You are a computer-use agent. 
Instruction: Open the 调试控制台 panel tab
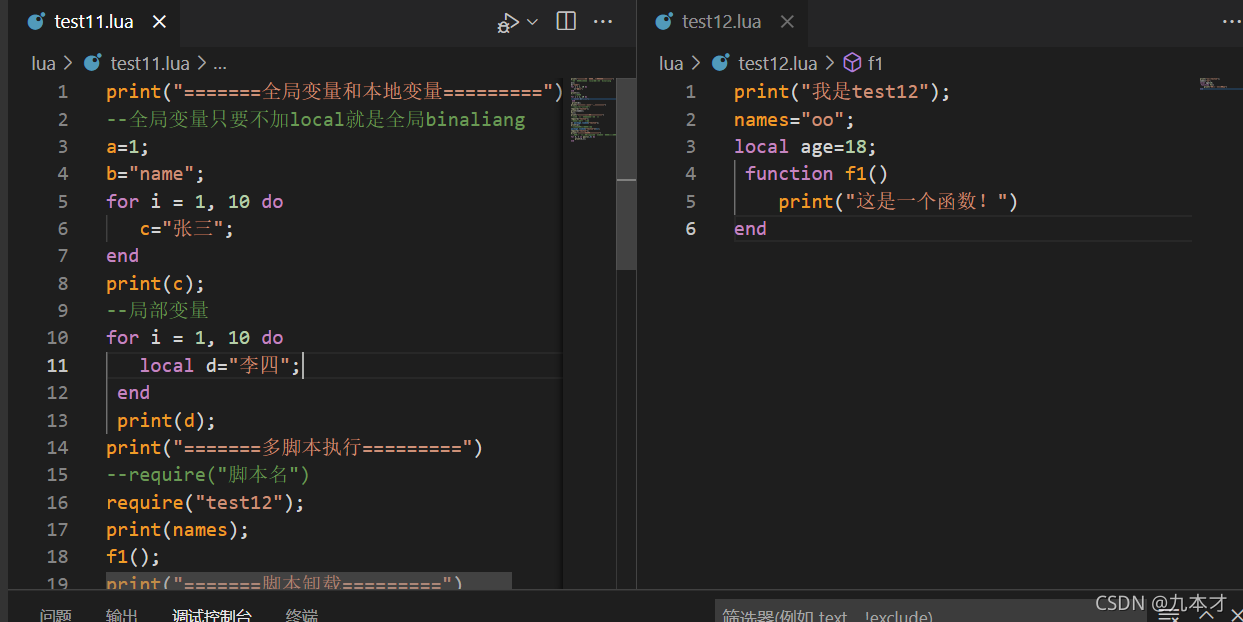pyautogui.click(x=212, y=615)
